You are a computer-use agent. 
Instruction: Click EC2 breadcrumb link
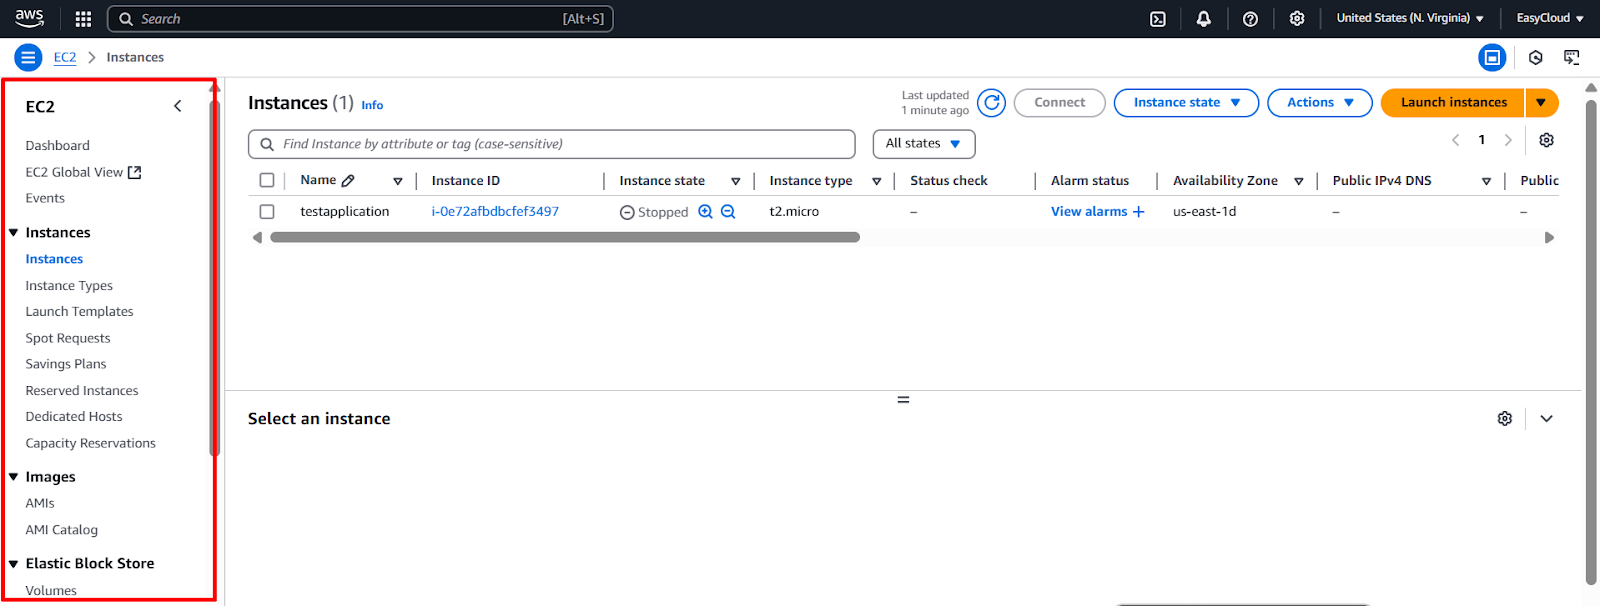click(65, 57)
